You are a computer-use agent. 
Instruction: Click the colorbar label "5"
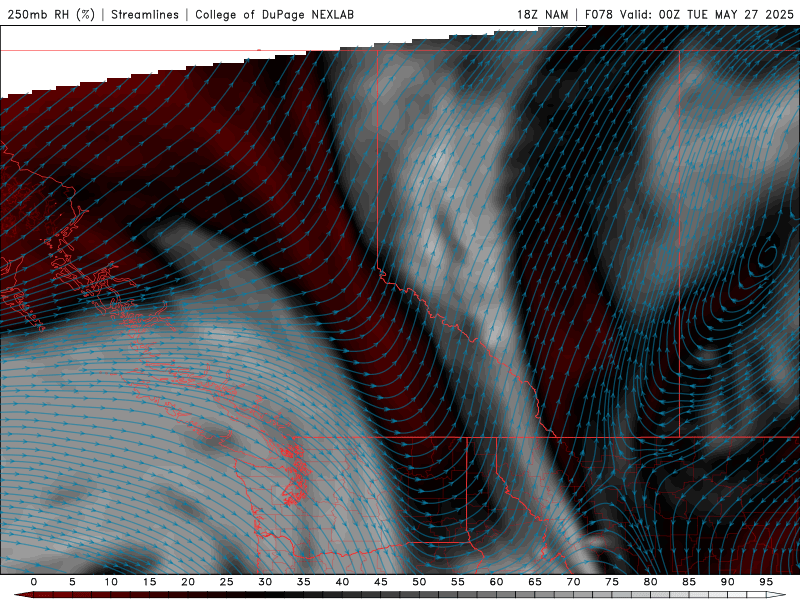pyautogui.click(x=72, y=582)
